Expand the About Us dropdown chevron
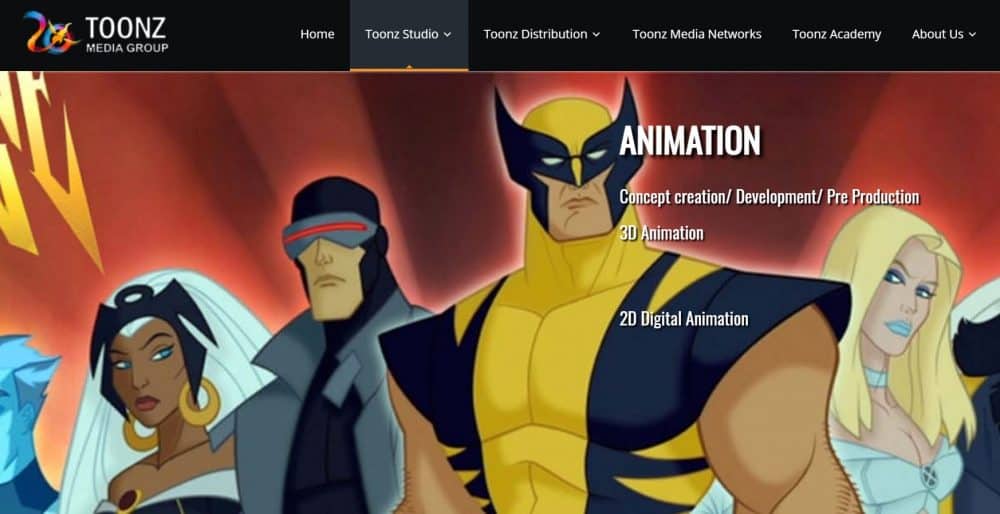 pyautogui.click(x=972, y=34)
